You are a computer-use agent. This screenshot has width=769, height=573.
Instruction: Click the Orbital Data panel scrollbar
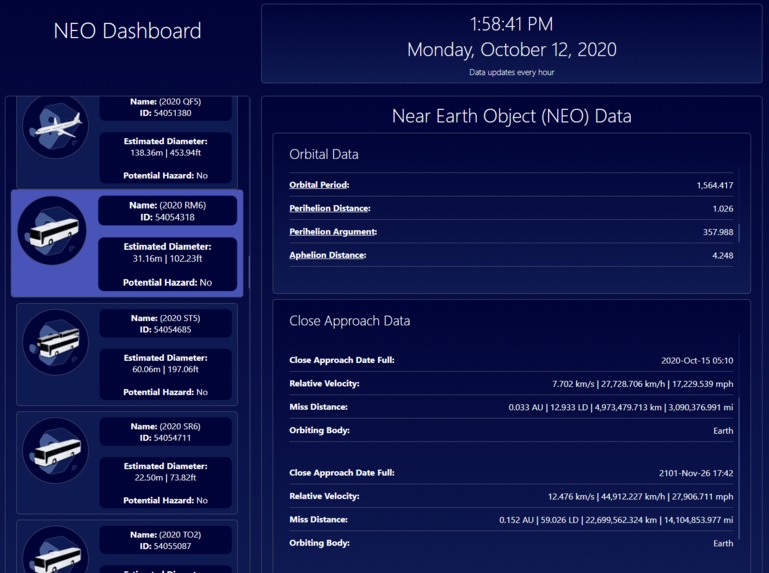(739, 233)
